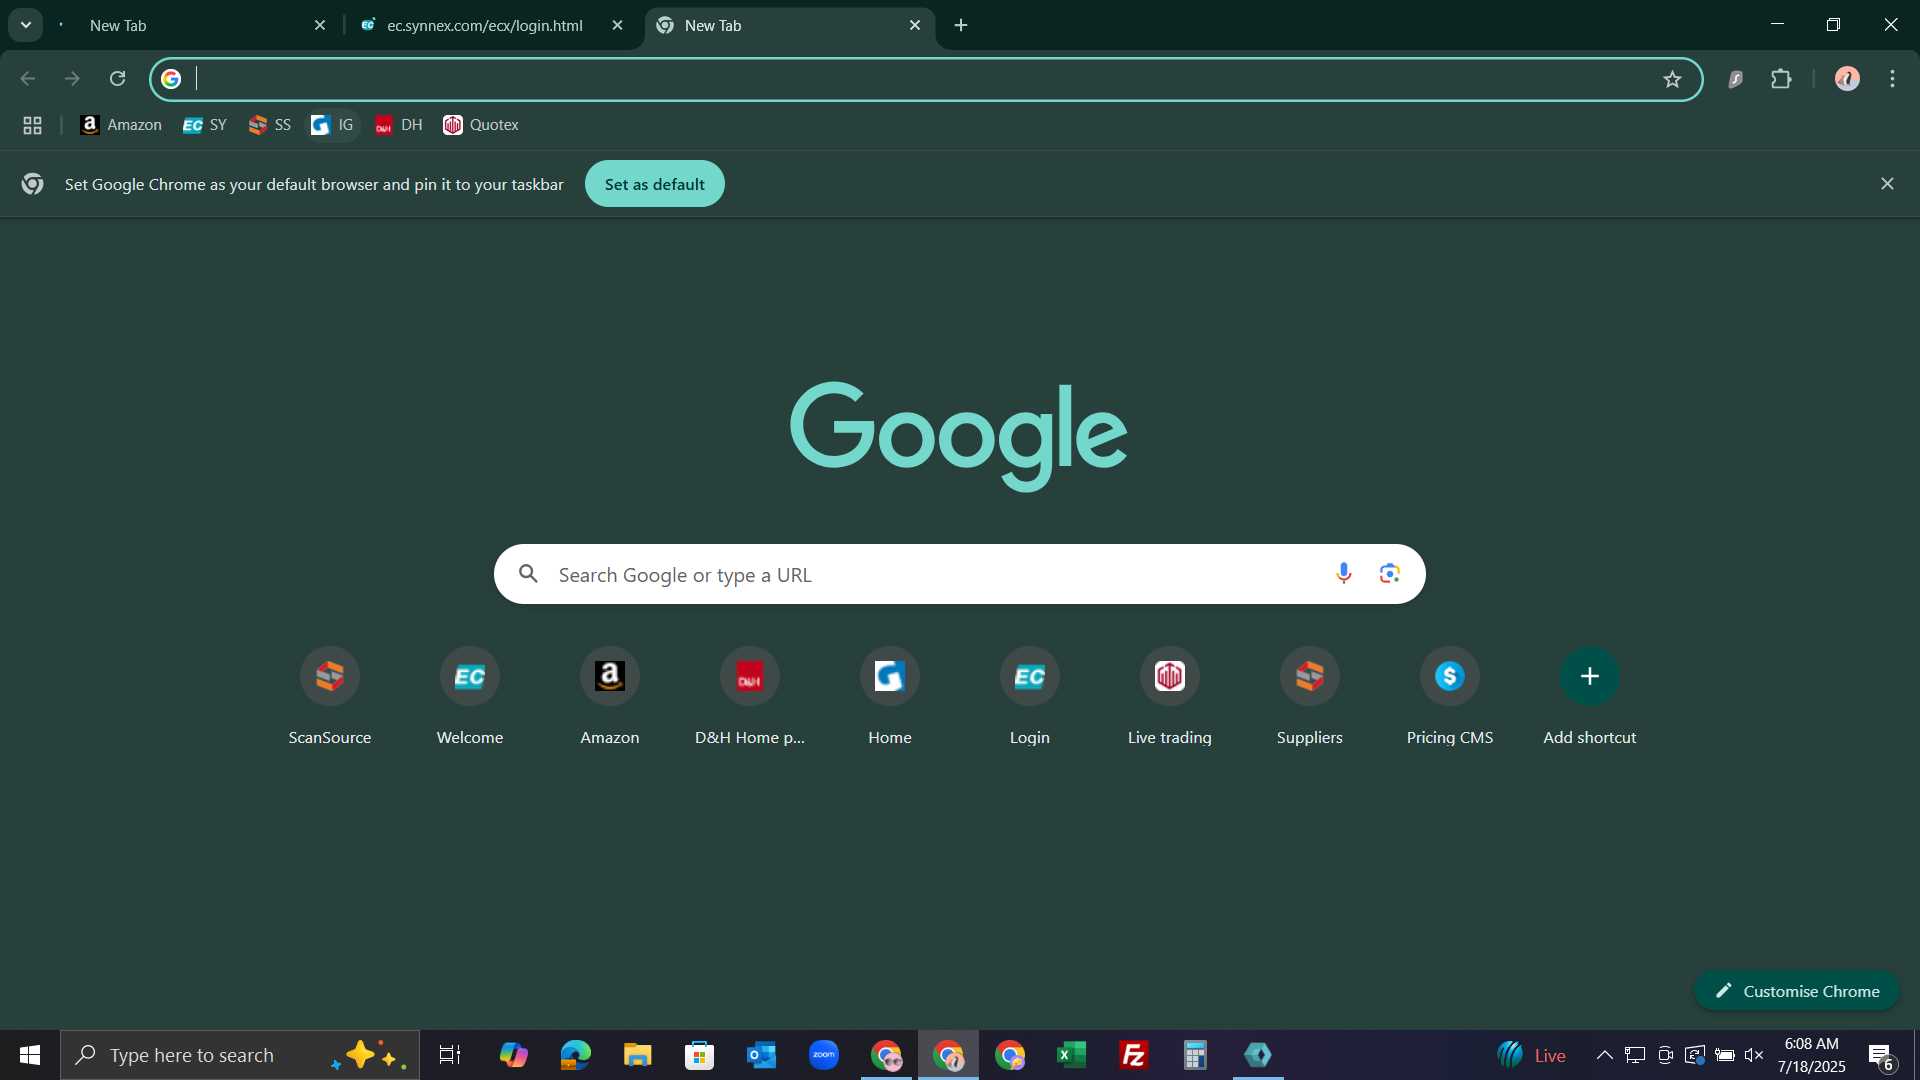The height and width of the screenshot is (1080, 1920).
Task: Click the Customise Chrome button
Action: (x=1797, y=991)
